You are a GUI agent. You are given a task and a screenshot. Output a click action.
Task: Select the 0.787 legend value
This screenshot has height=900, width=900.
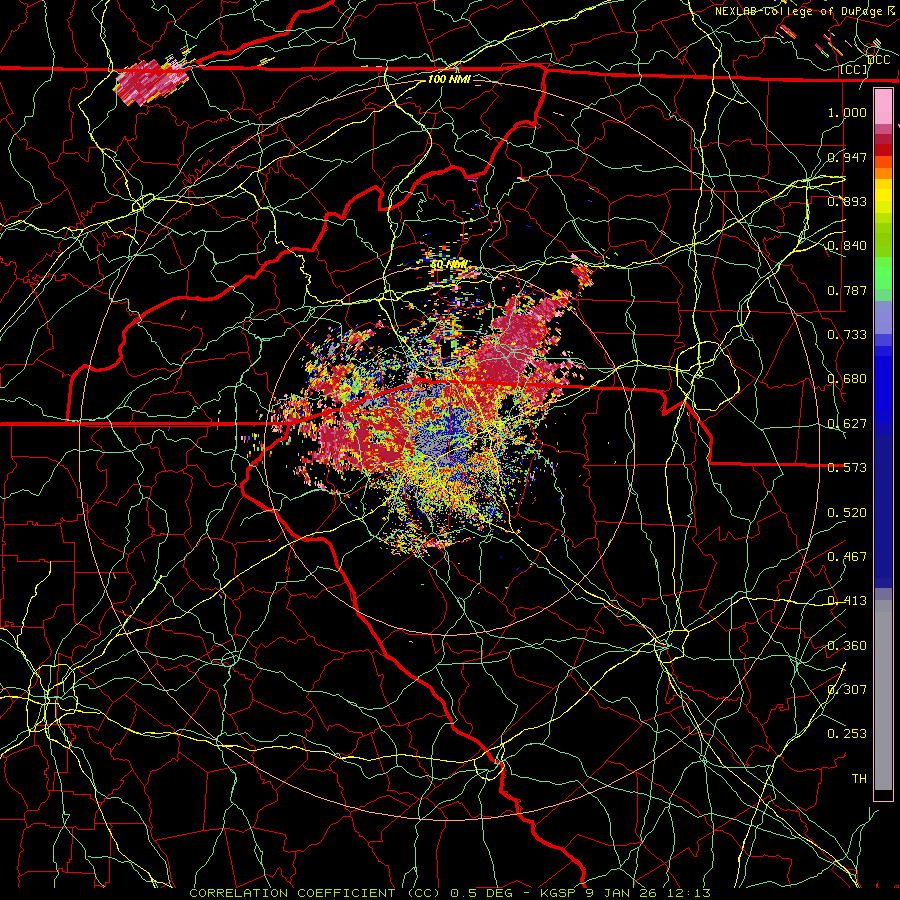click(847, 290)
